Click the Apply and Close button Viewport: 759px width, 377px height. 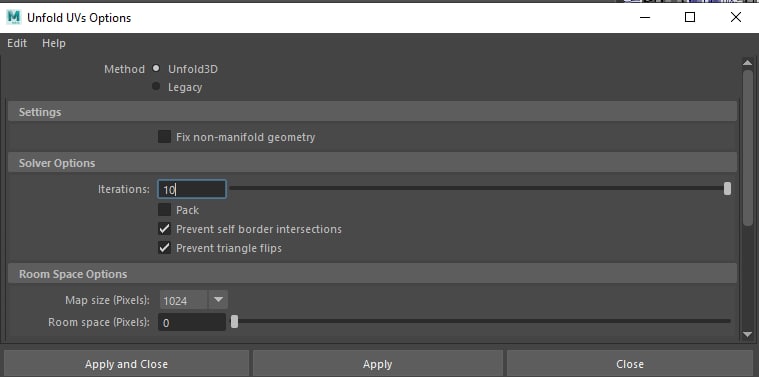pyautogui.click(x=126, y=364)
